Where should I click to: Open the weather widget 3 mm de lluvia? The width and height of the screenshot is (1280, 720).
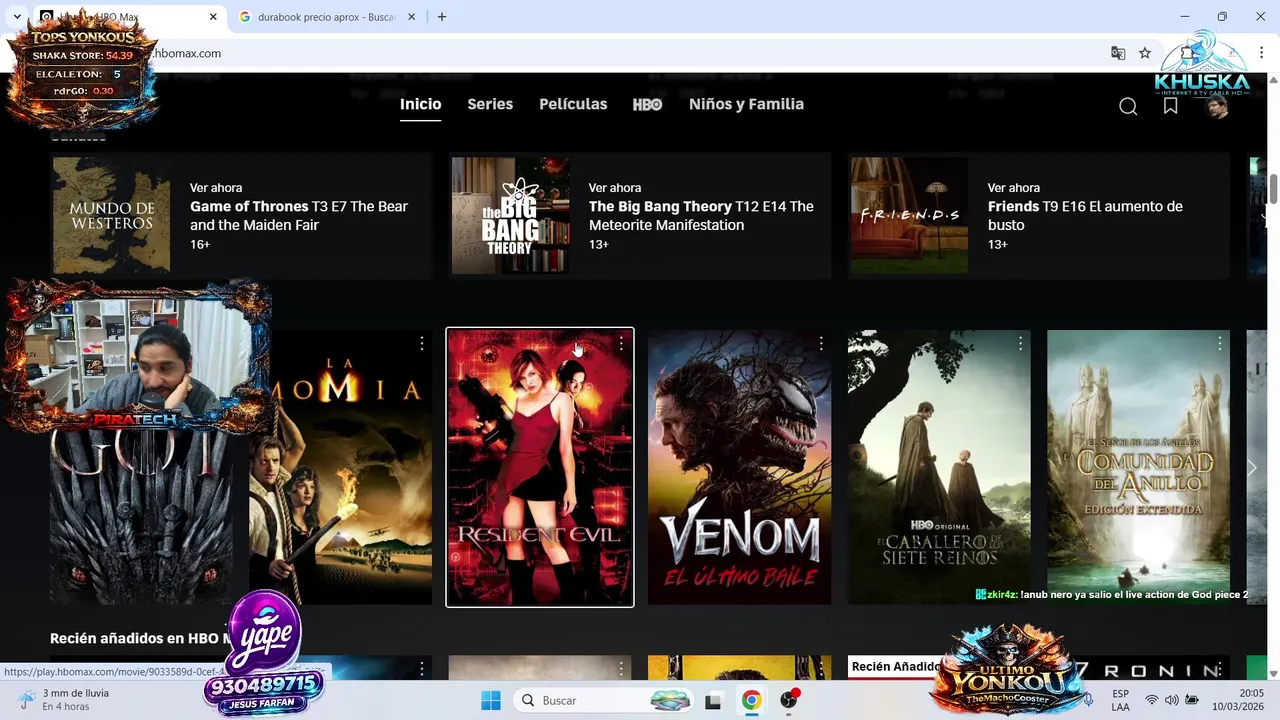(x=65, y=700)
